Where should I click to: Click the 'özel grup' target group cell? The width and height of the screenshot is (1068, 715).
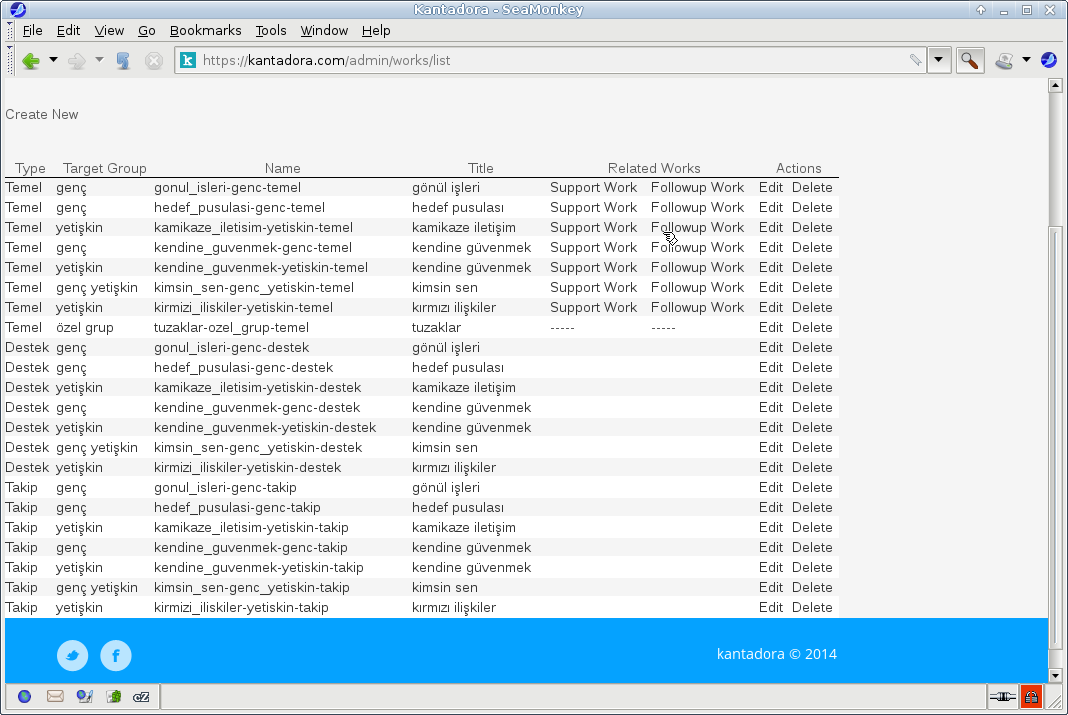tap(84, 328)
